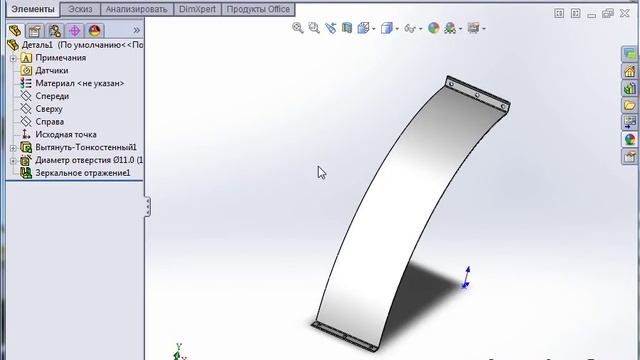Image resolution: width=640 pixels, height=360 pixels.
Task: Switch to the DimXpert tab
Action: coord(197,9)
